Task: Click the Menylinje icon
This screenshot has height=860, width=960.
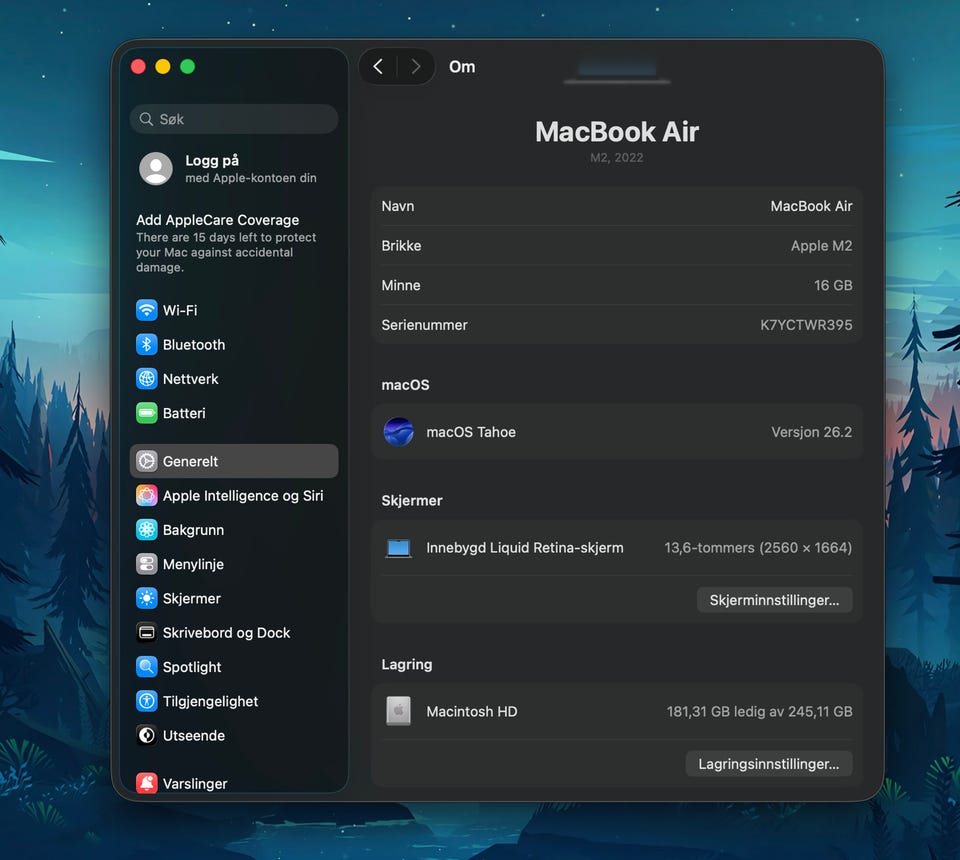Action: [146, 564]
